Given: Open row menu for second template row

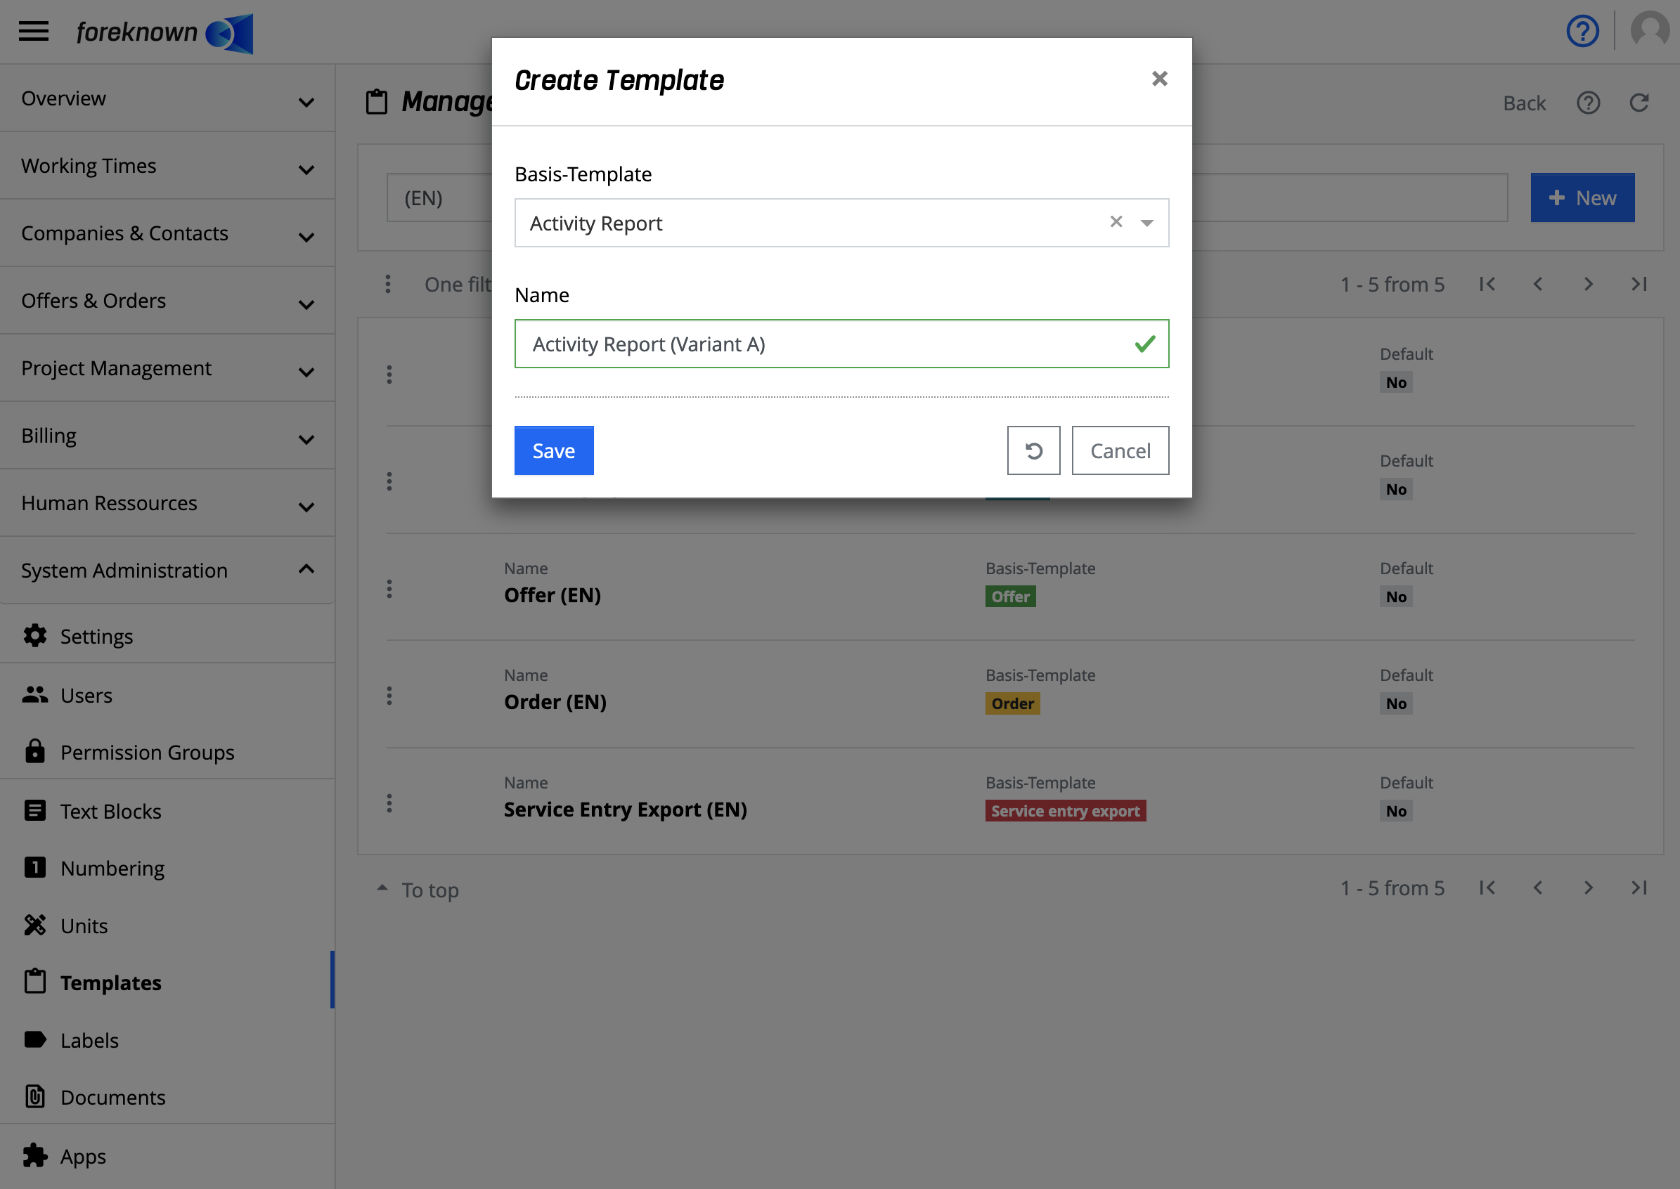Looking at the screenshot, I should pyautogui.click(x=389, y=482).
